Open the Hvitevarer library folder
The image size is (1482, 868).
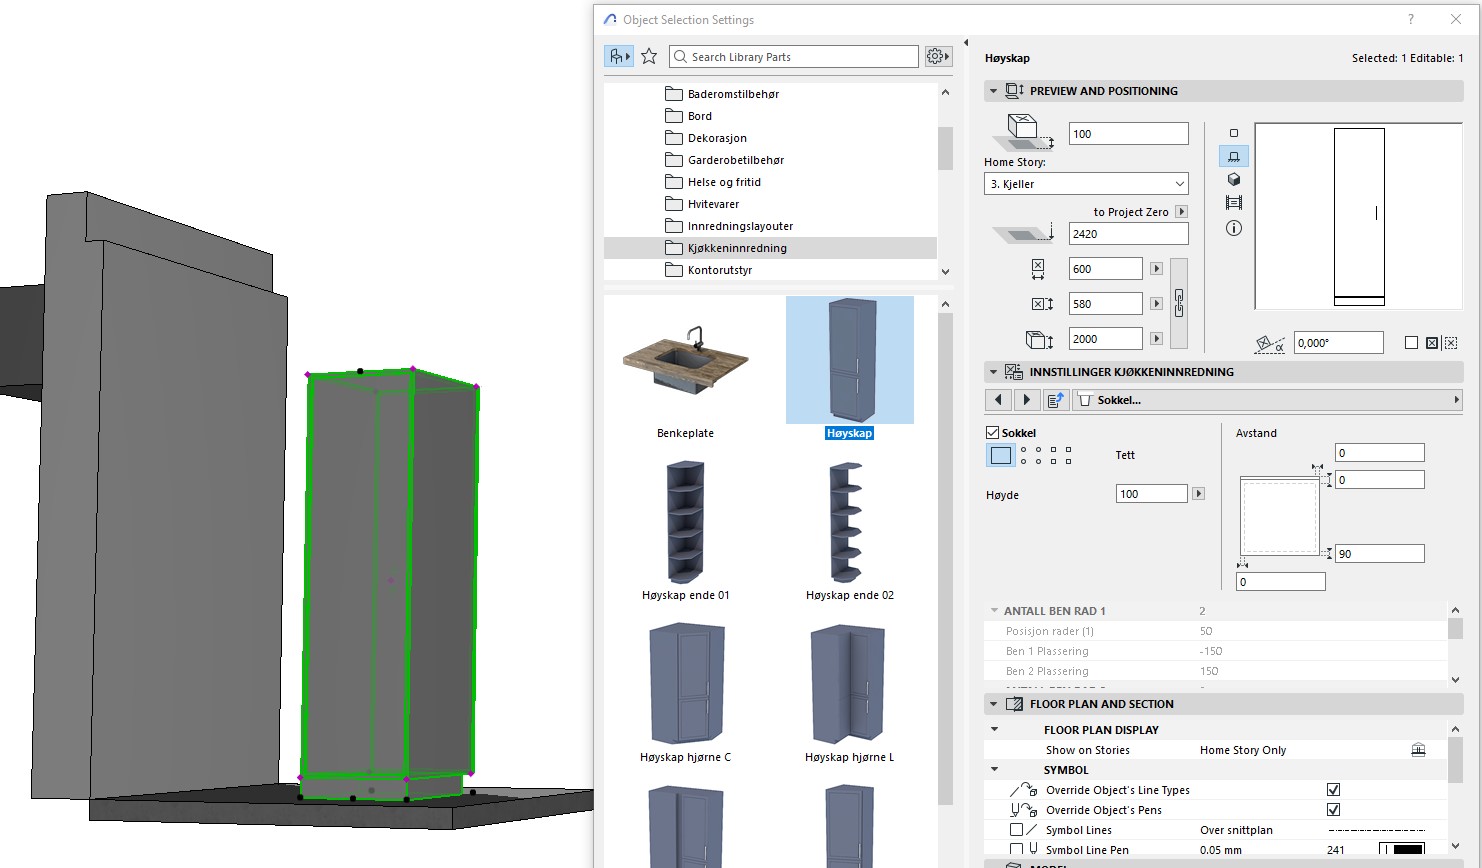click(713, 204)
